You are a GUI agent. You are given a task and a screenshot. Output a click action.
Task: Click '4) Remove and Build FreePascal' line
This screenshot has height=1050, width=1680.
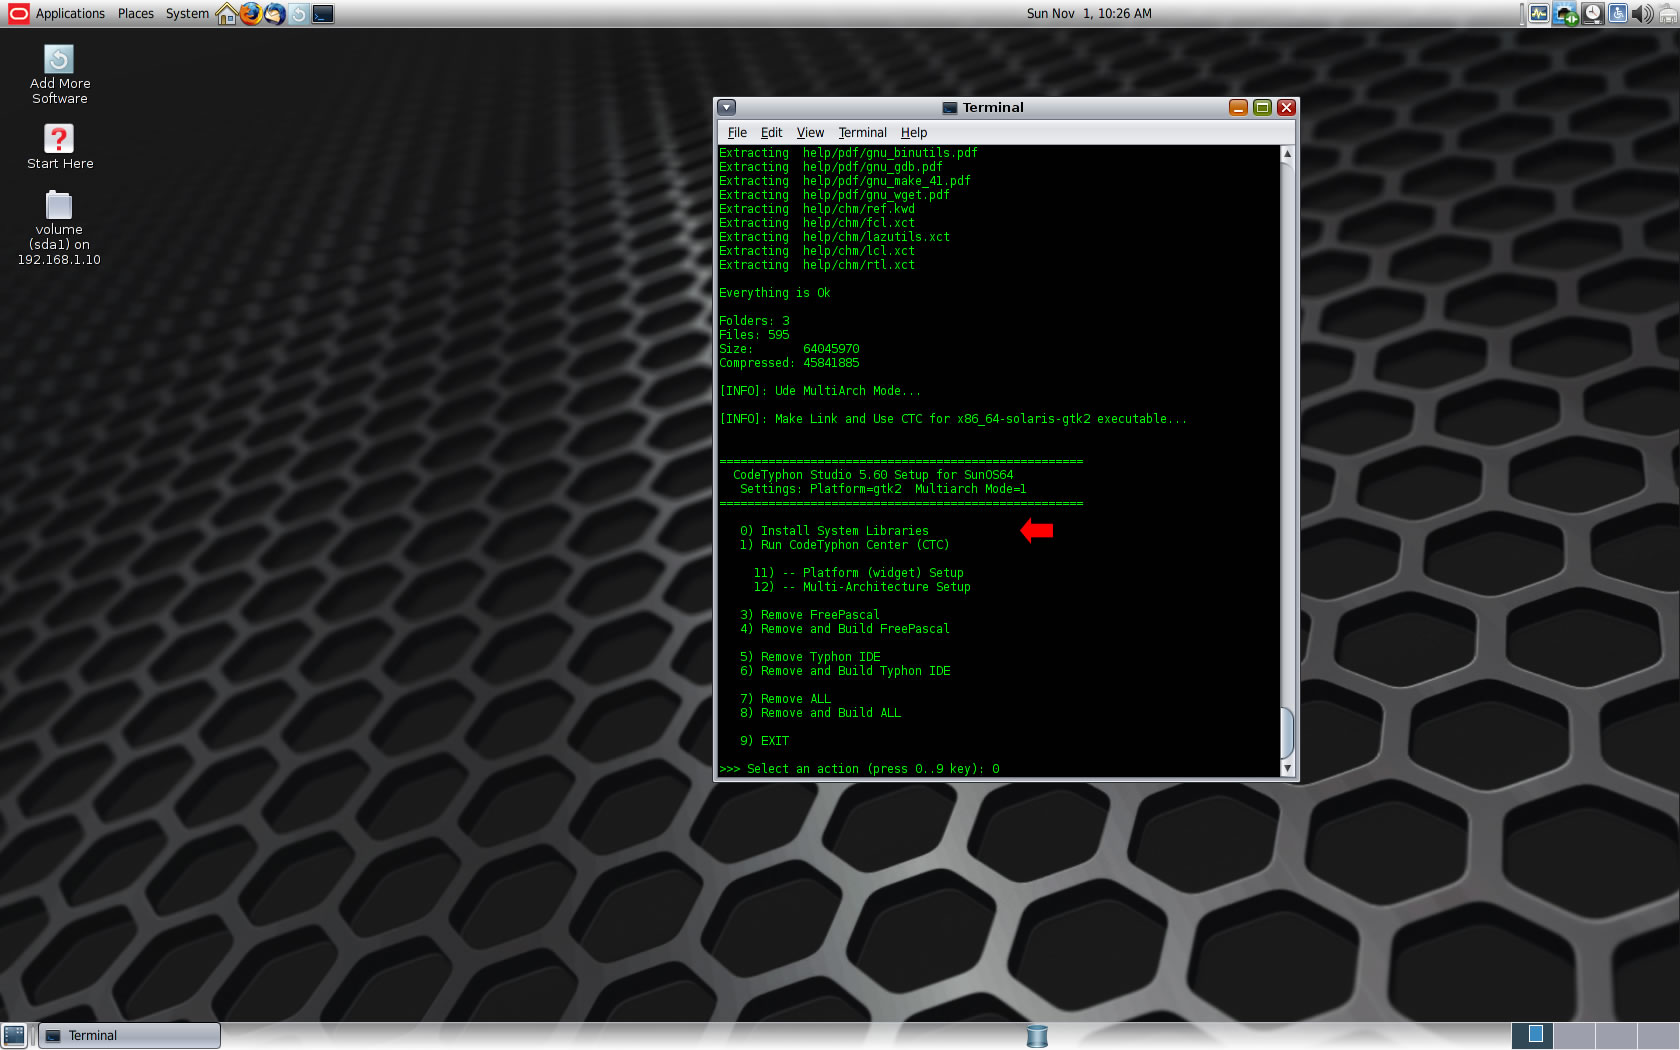coord(845,629)
